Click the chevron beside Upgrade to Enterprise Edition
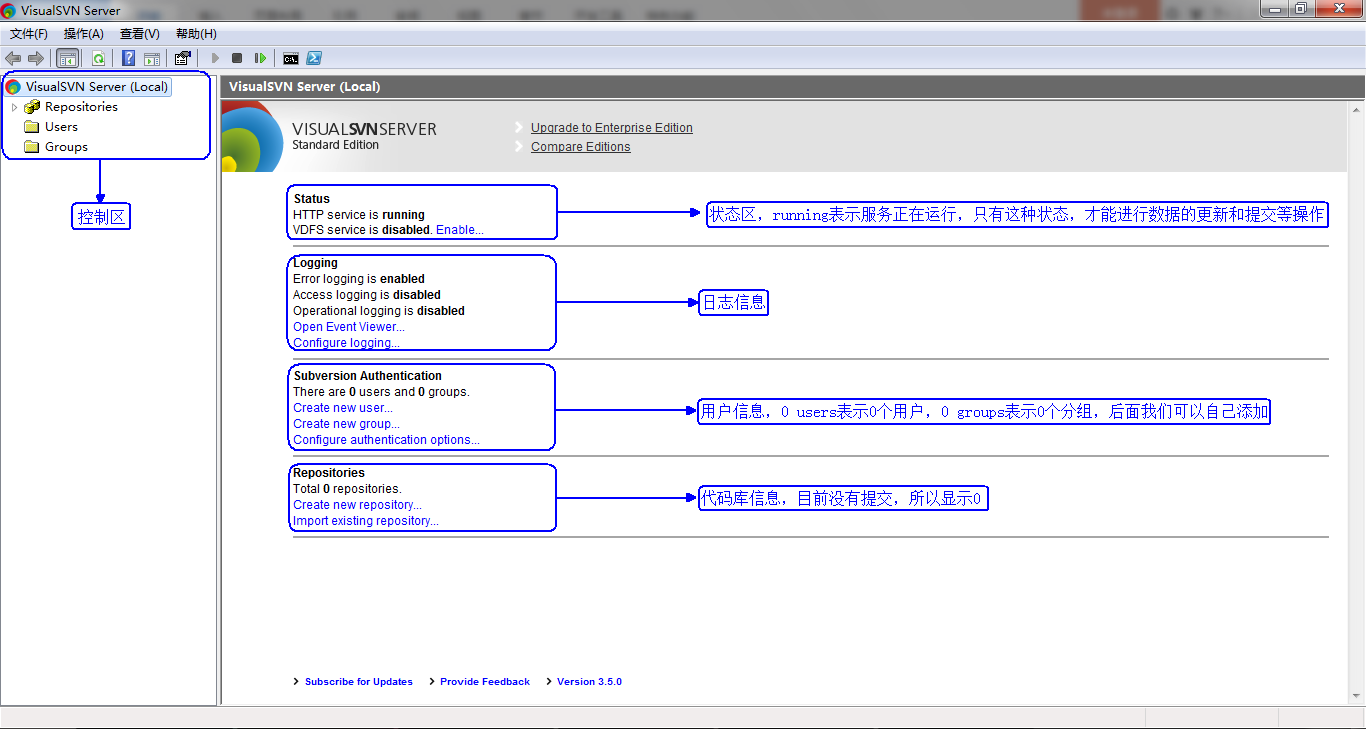 click(519, 128)
